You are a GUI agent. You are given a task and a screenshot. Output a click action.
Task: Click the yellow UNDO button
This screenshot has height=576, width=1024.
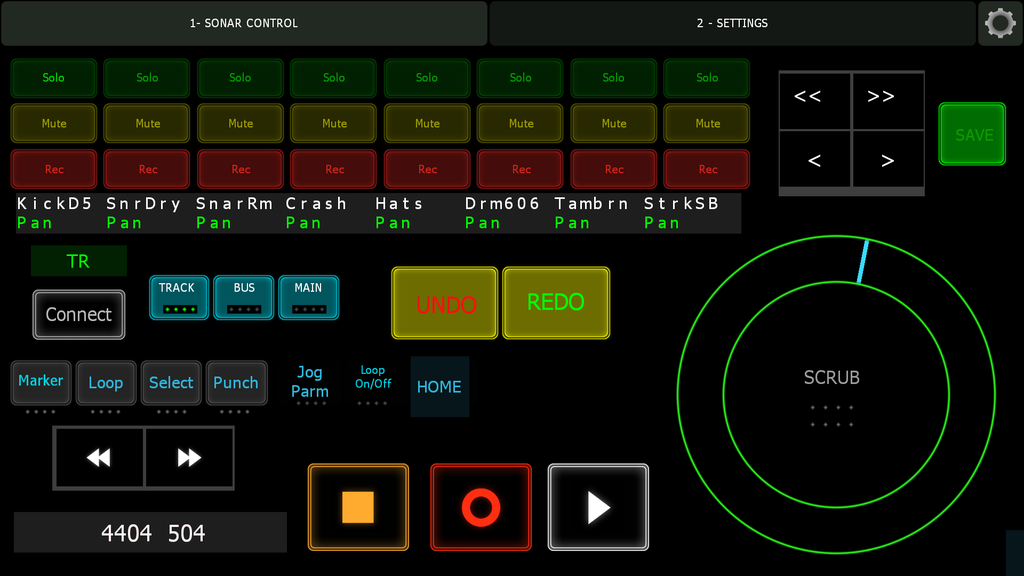pyautogui.click(x=445, y=303)
